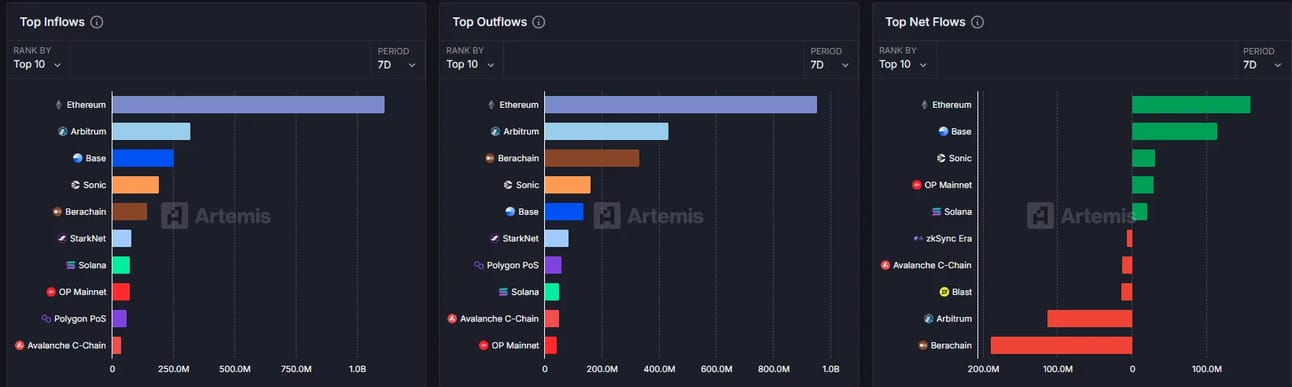Click the zkSync Era icon in Net Flows
Image resolution: width=1292 pixels, height=387 pixels.
point(918,238)
